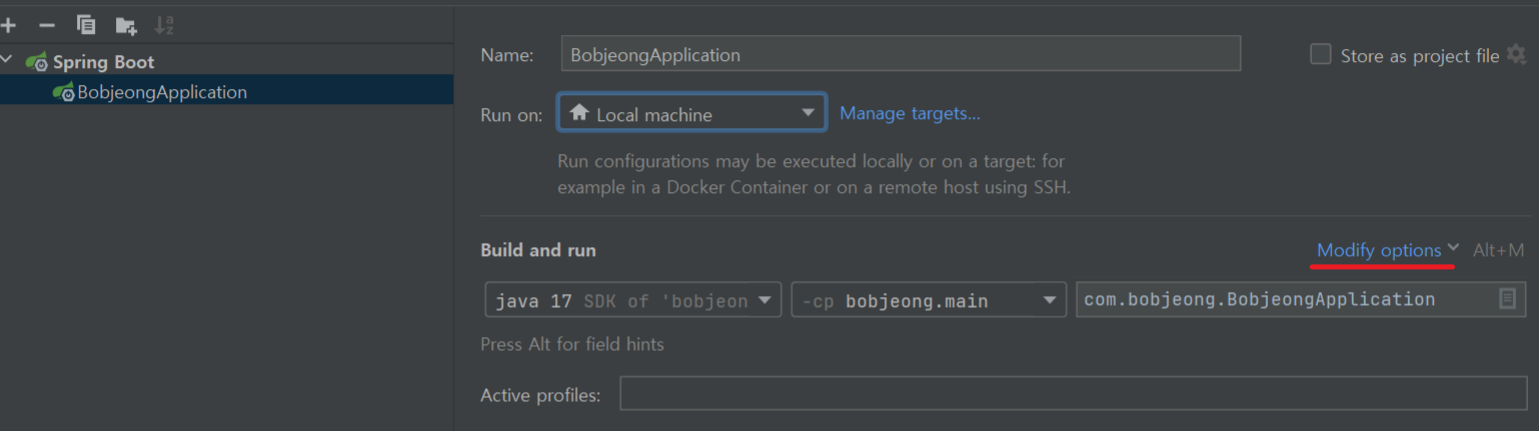Remove the selected configuration
This screenshot has width=1539, height=431.
[47, 25]
